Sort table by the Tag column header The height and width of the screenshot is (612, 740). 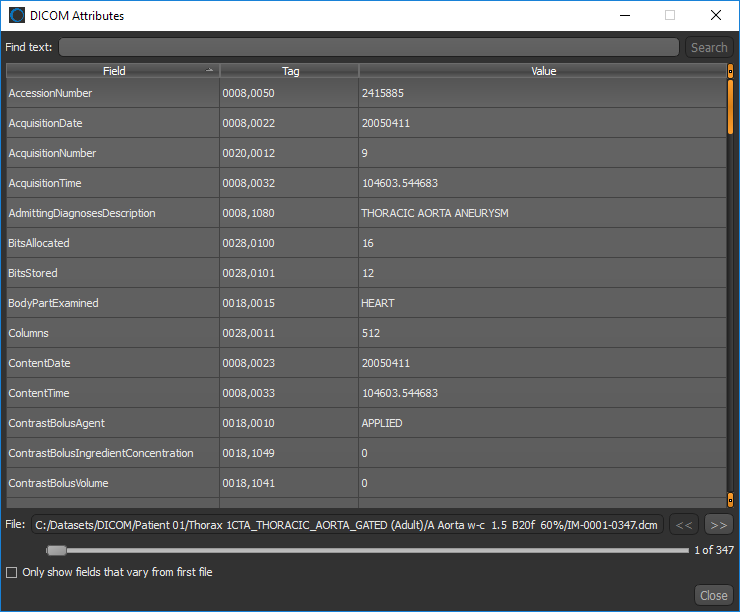[290, 71]
